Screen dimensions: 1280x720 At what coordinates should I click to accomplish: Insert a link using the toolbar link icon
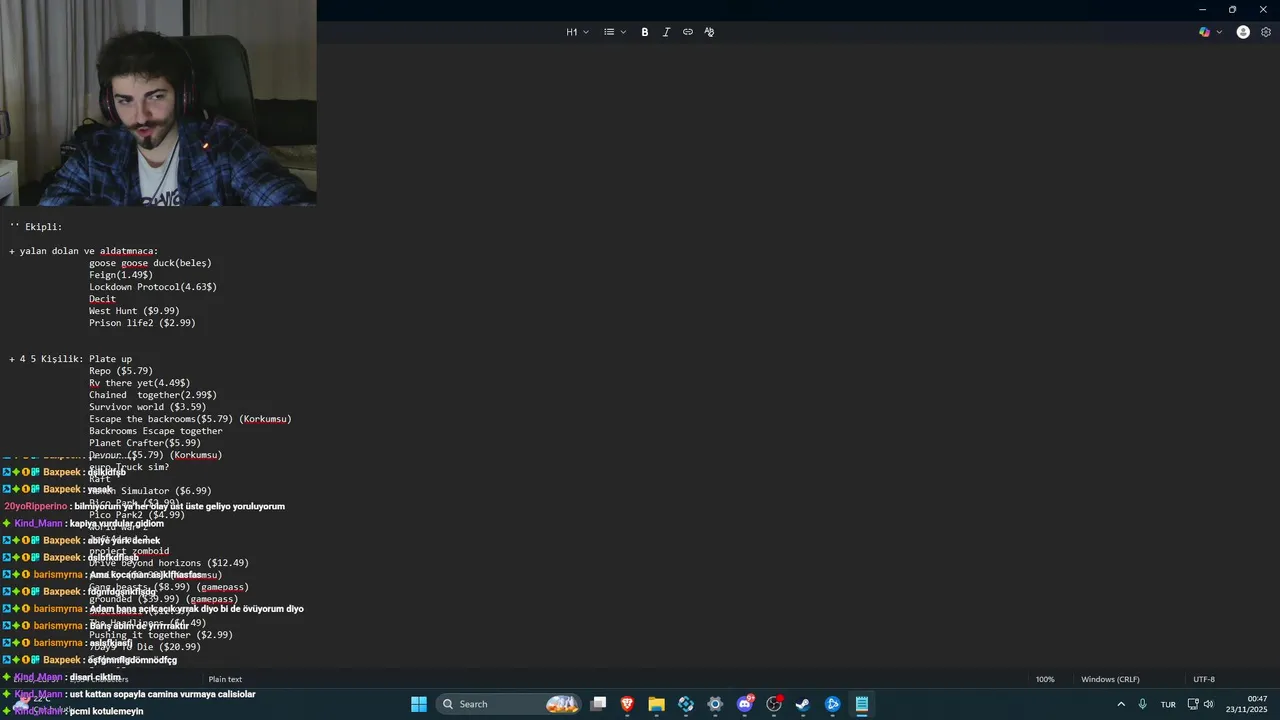point(688,32)
